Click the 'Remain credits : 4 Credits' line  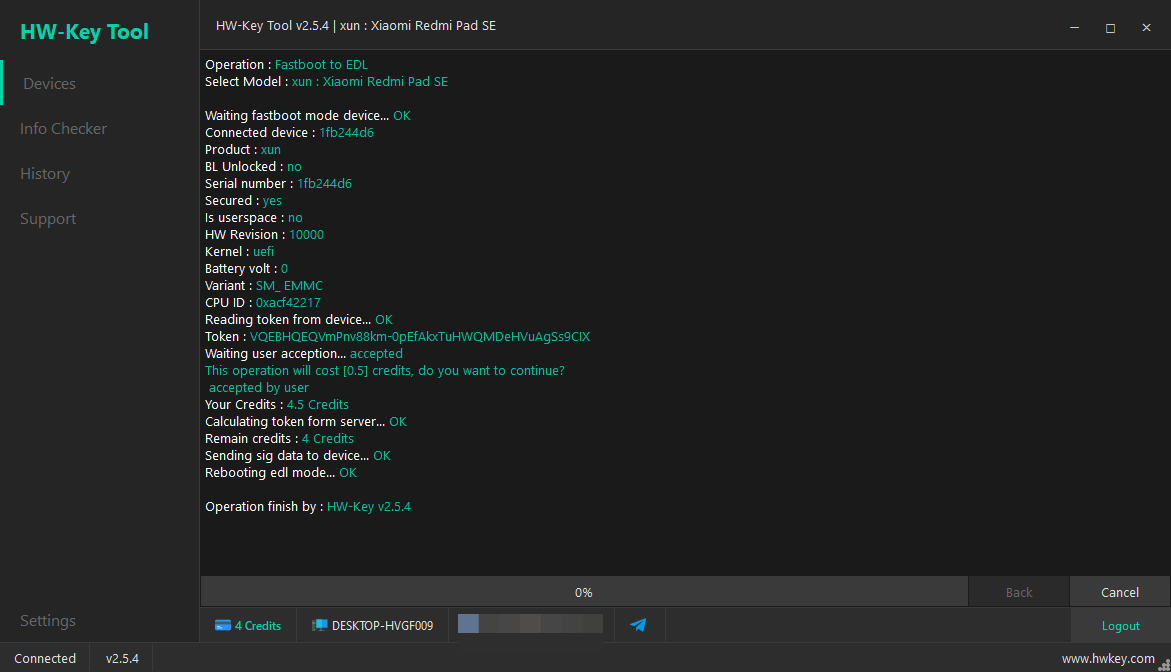pyautogui.click(x=279, y=439)
